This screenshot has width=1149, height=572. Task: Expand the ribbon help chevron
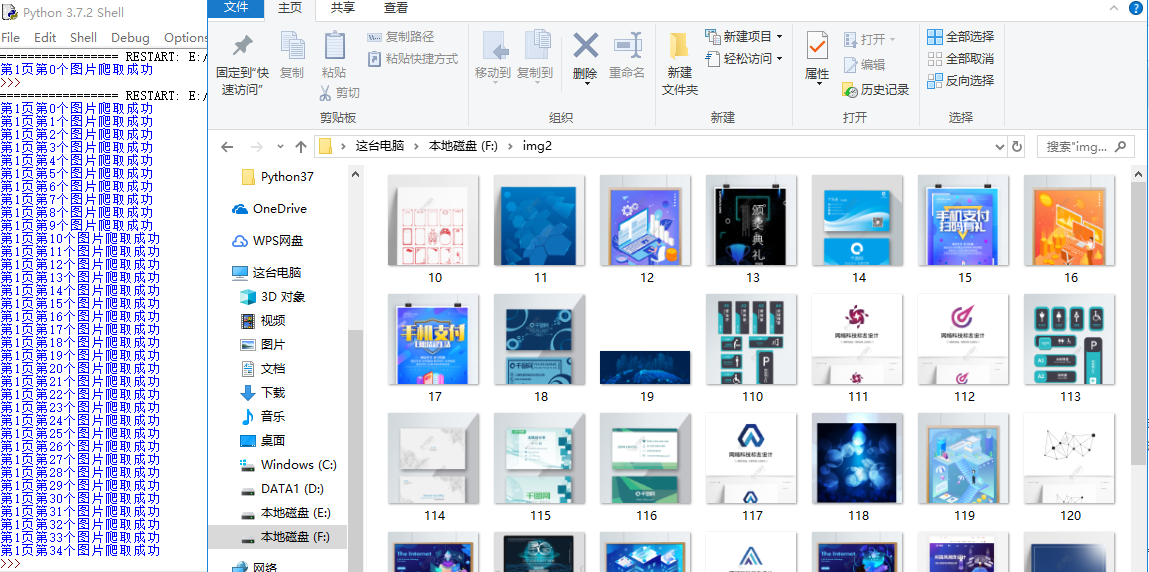(1114, 7)
